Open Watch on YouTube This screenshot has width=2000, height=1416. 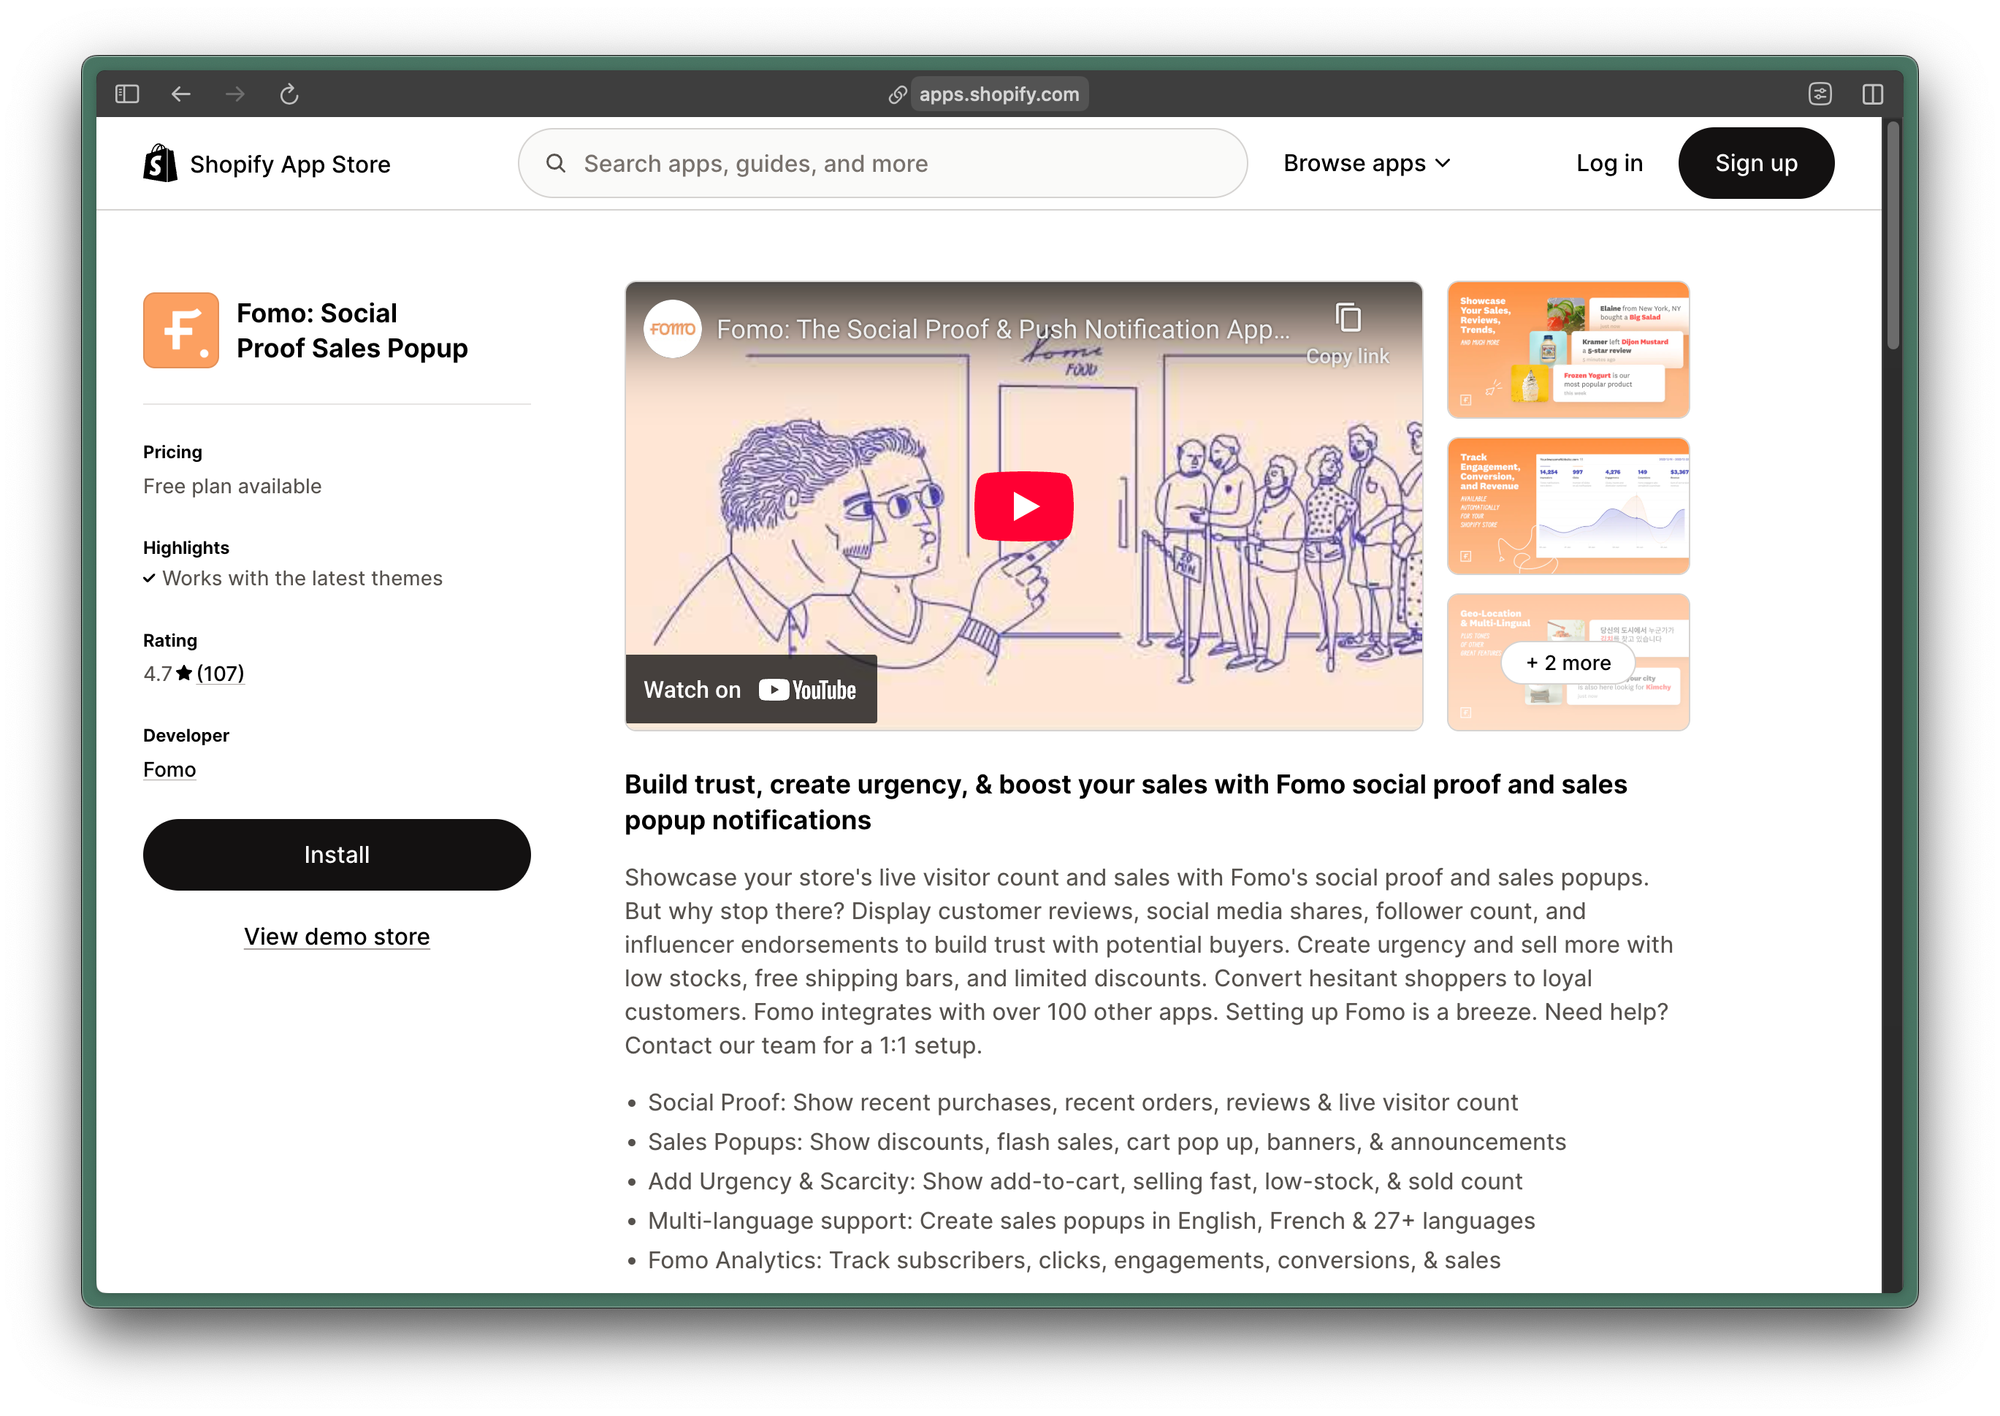tap(751, 689)
